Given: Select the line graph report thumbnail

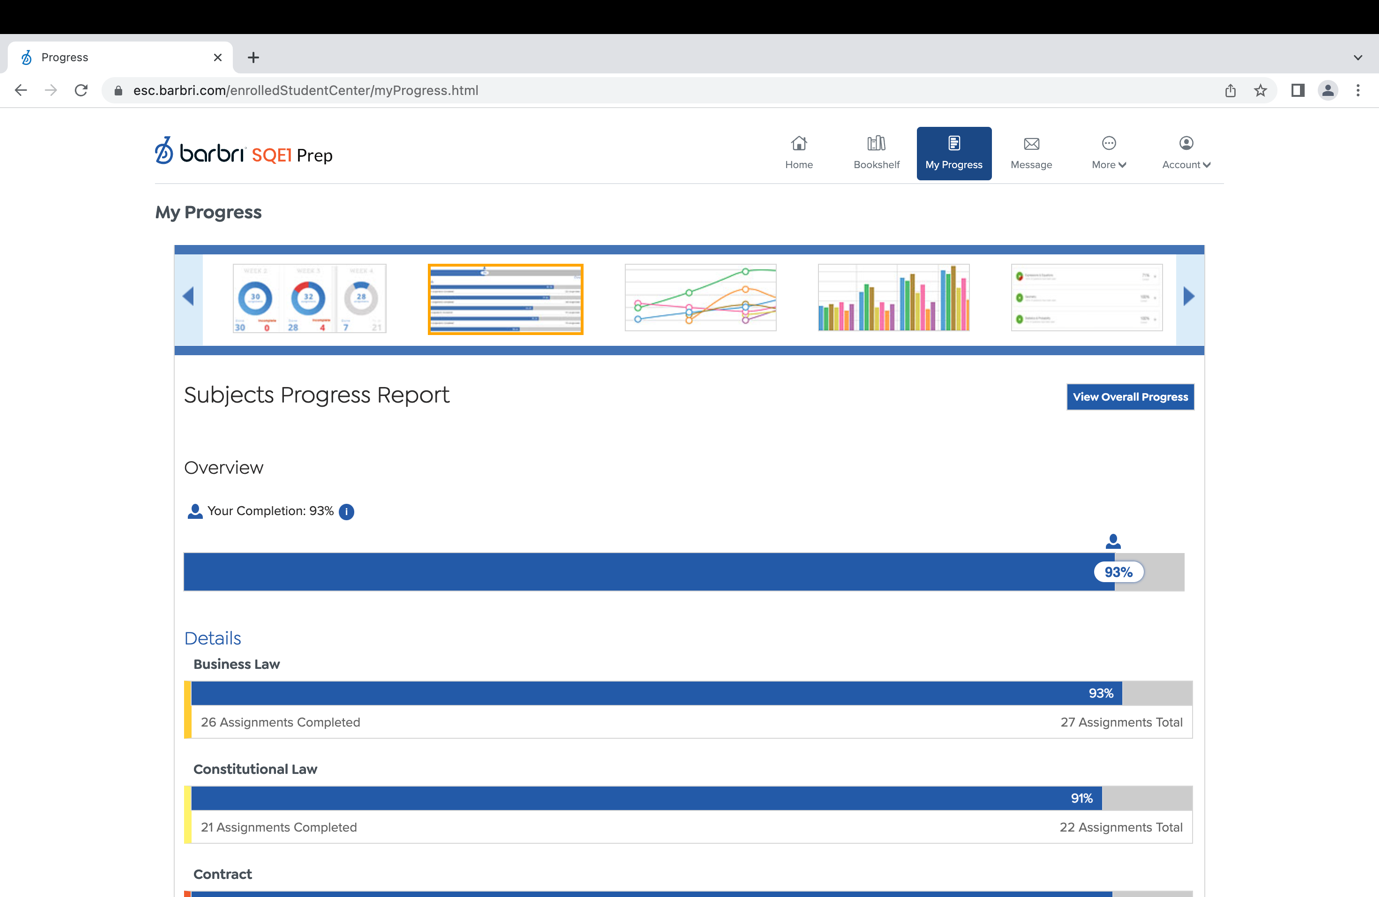Looking at the screenshot, I should point(700,298).
